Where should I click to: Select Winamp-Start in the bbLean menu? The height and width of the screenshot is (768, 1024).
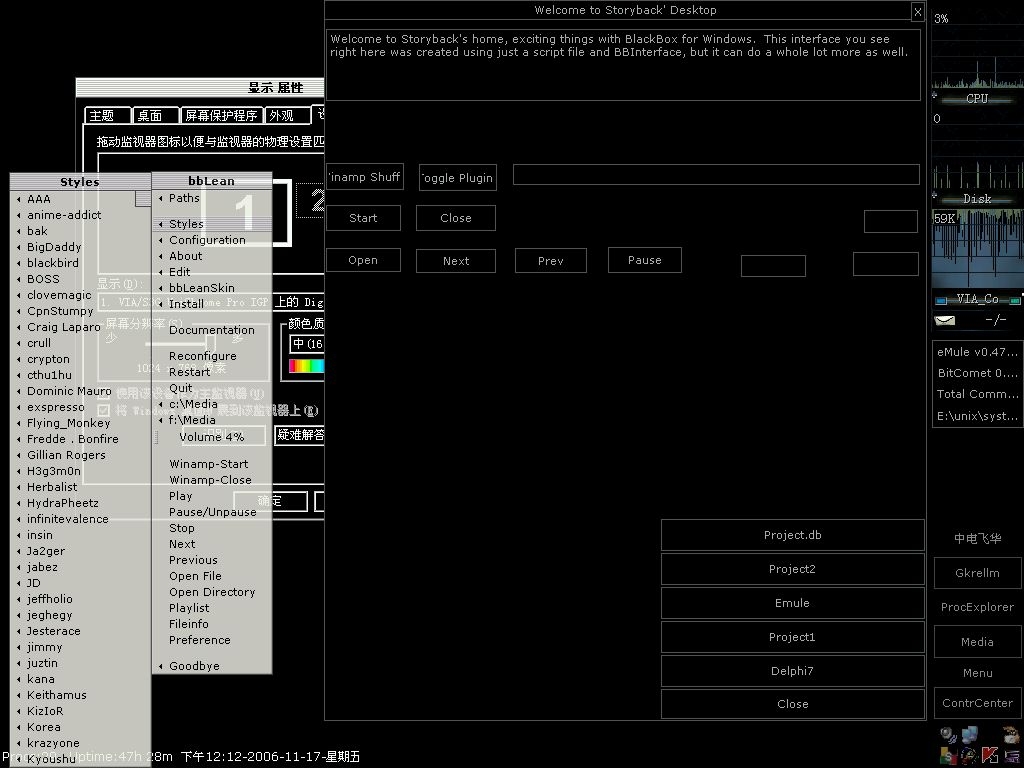coord(212,464)
